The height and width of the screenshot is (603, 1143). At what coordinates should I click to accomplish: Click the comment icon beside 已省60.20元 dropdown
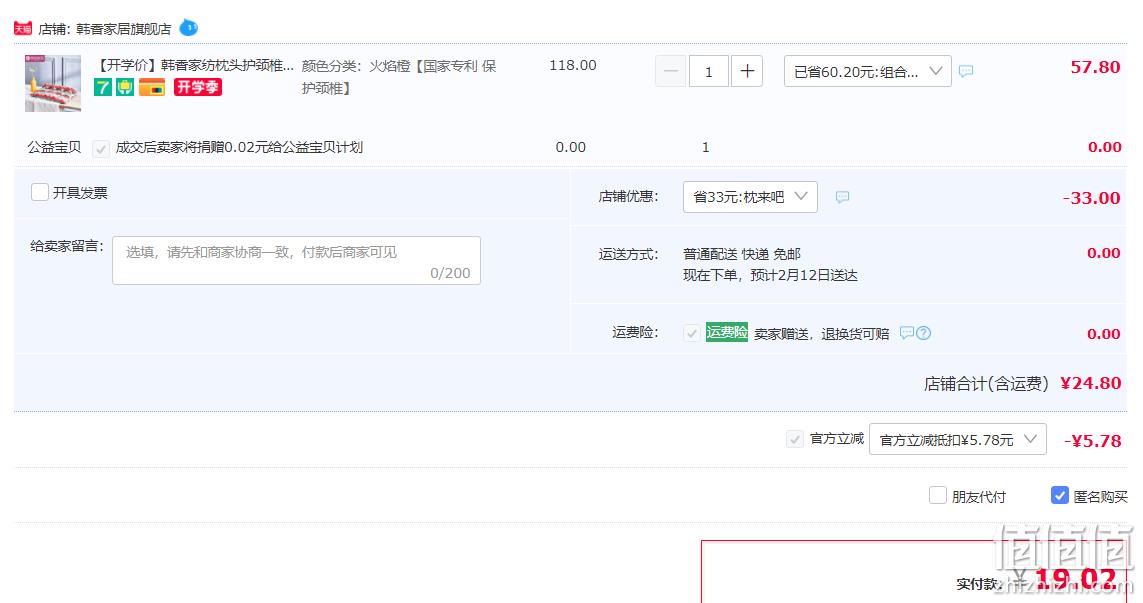[x=966, y=71]
